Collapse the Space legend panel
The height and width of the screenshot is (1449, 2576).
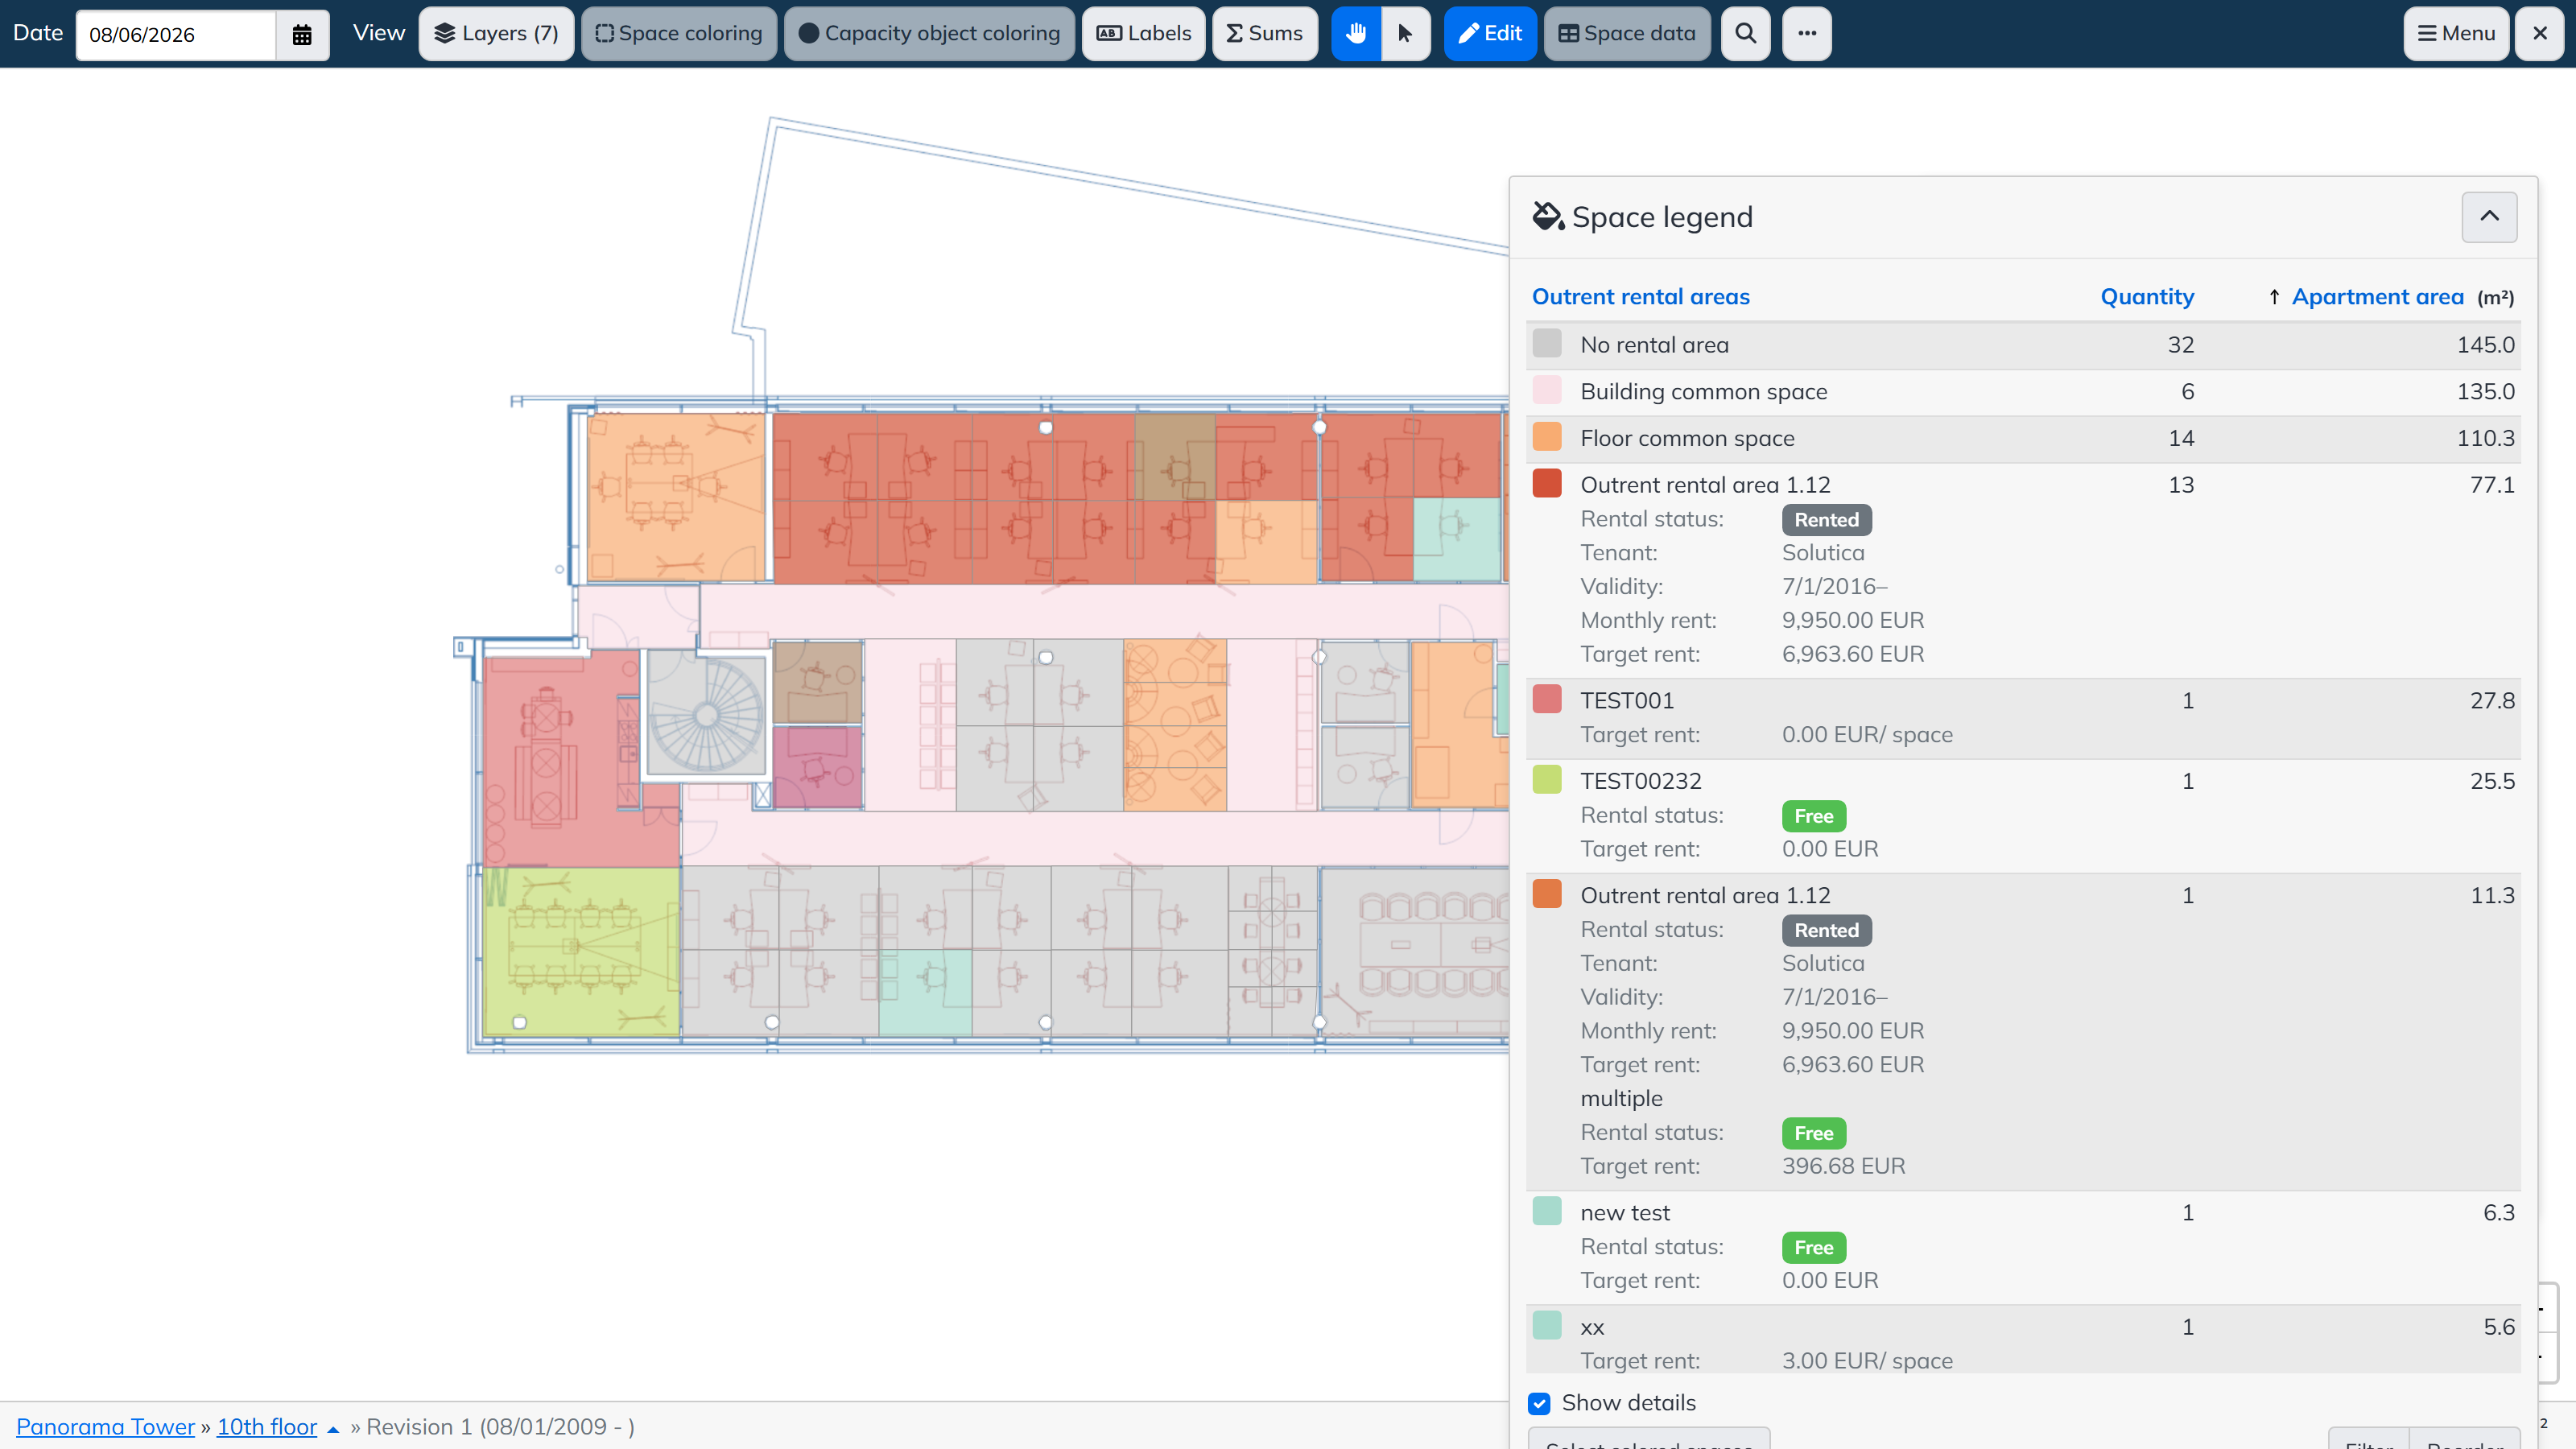click(2489, 217)
